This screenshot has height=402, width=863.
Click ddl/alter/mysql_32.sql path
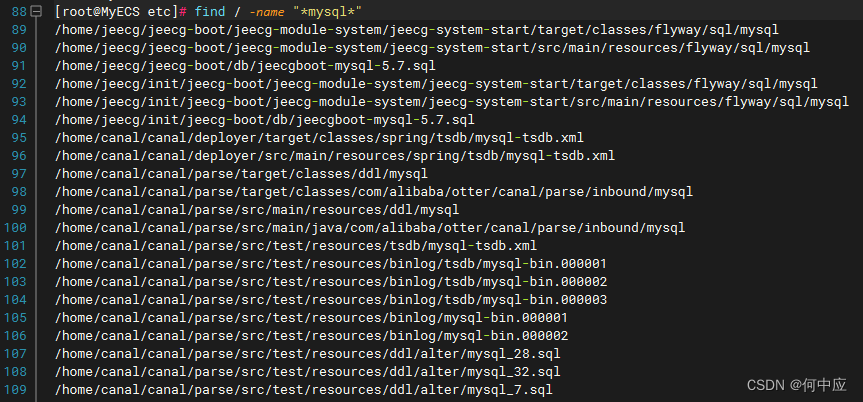pyautogui.click(x=308, y=372)
